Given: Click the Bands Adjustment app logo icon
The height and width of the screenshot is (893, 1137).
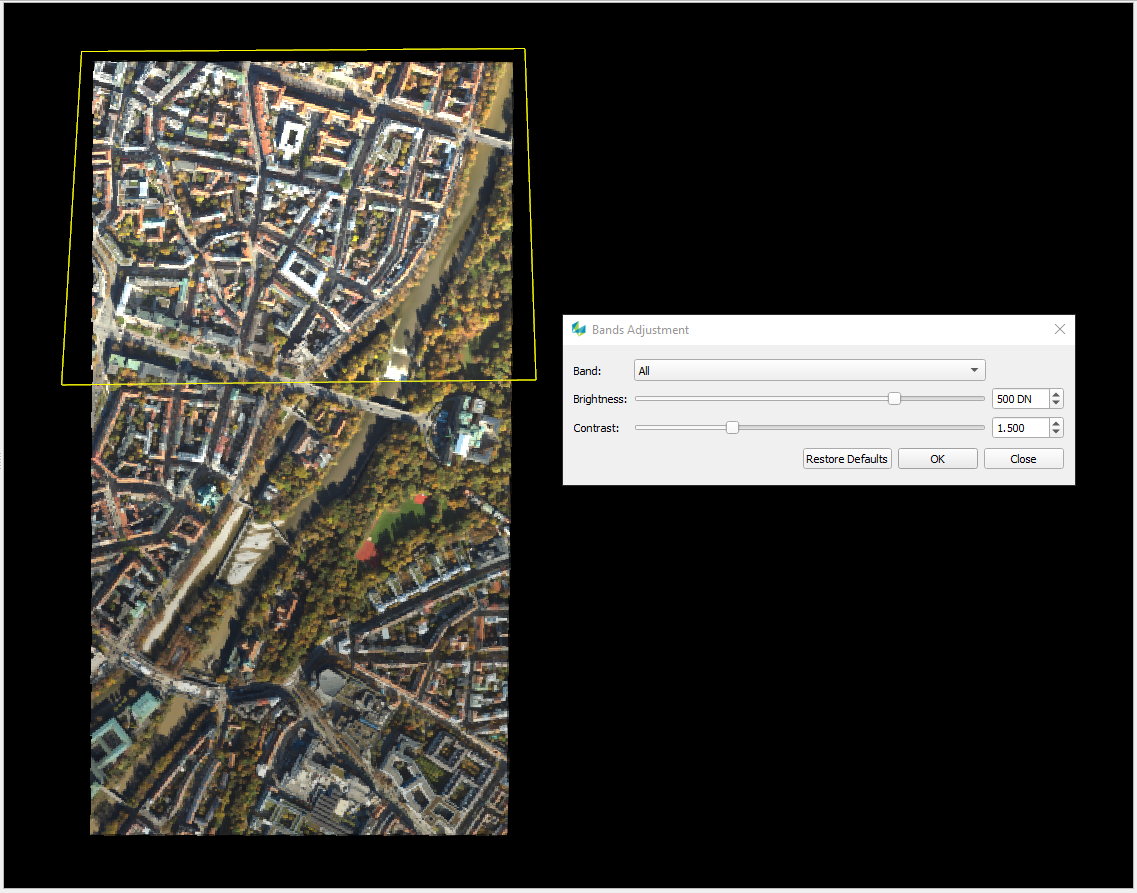Looking at the screenshot, I should [578, 329].
